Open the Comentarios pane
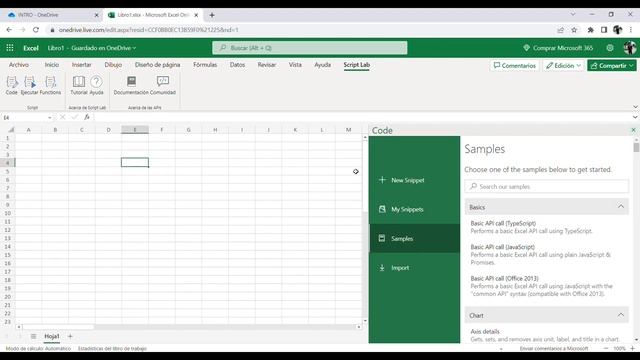Viewport: 640px width, 360px height. tap(514, 65)
